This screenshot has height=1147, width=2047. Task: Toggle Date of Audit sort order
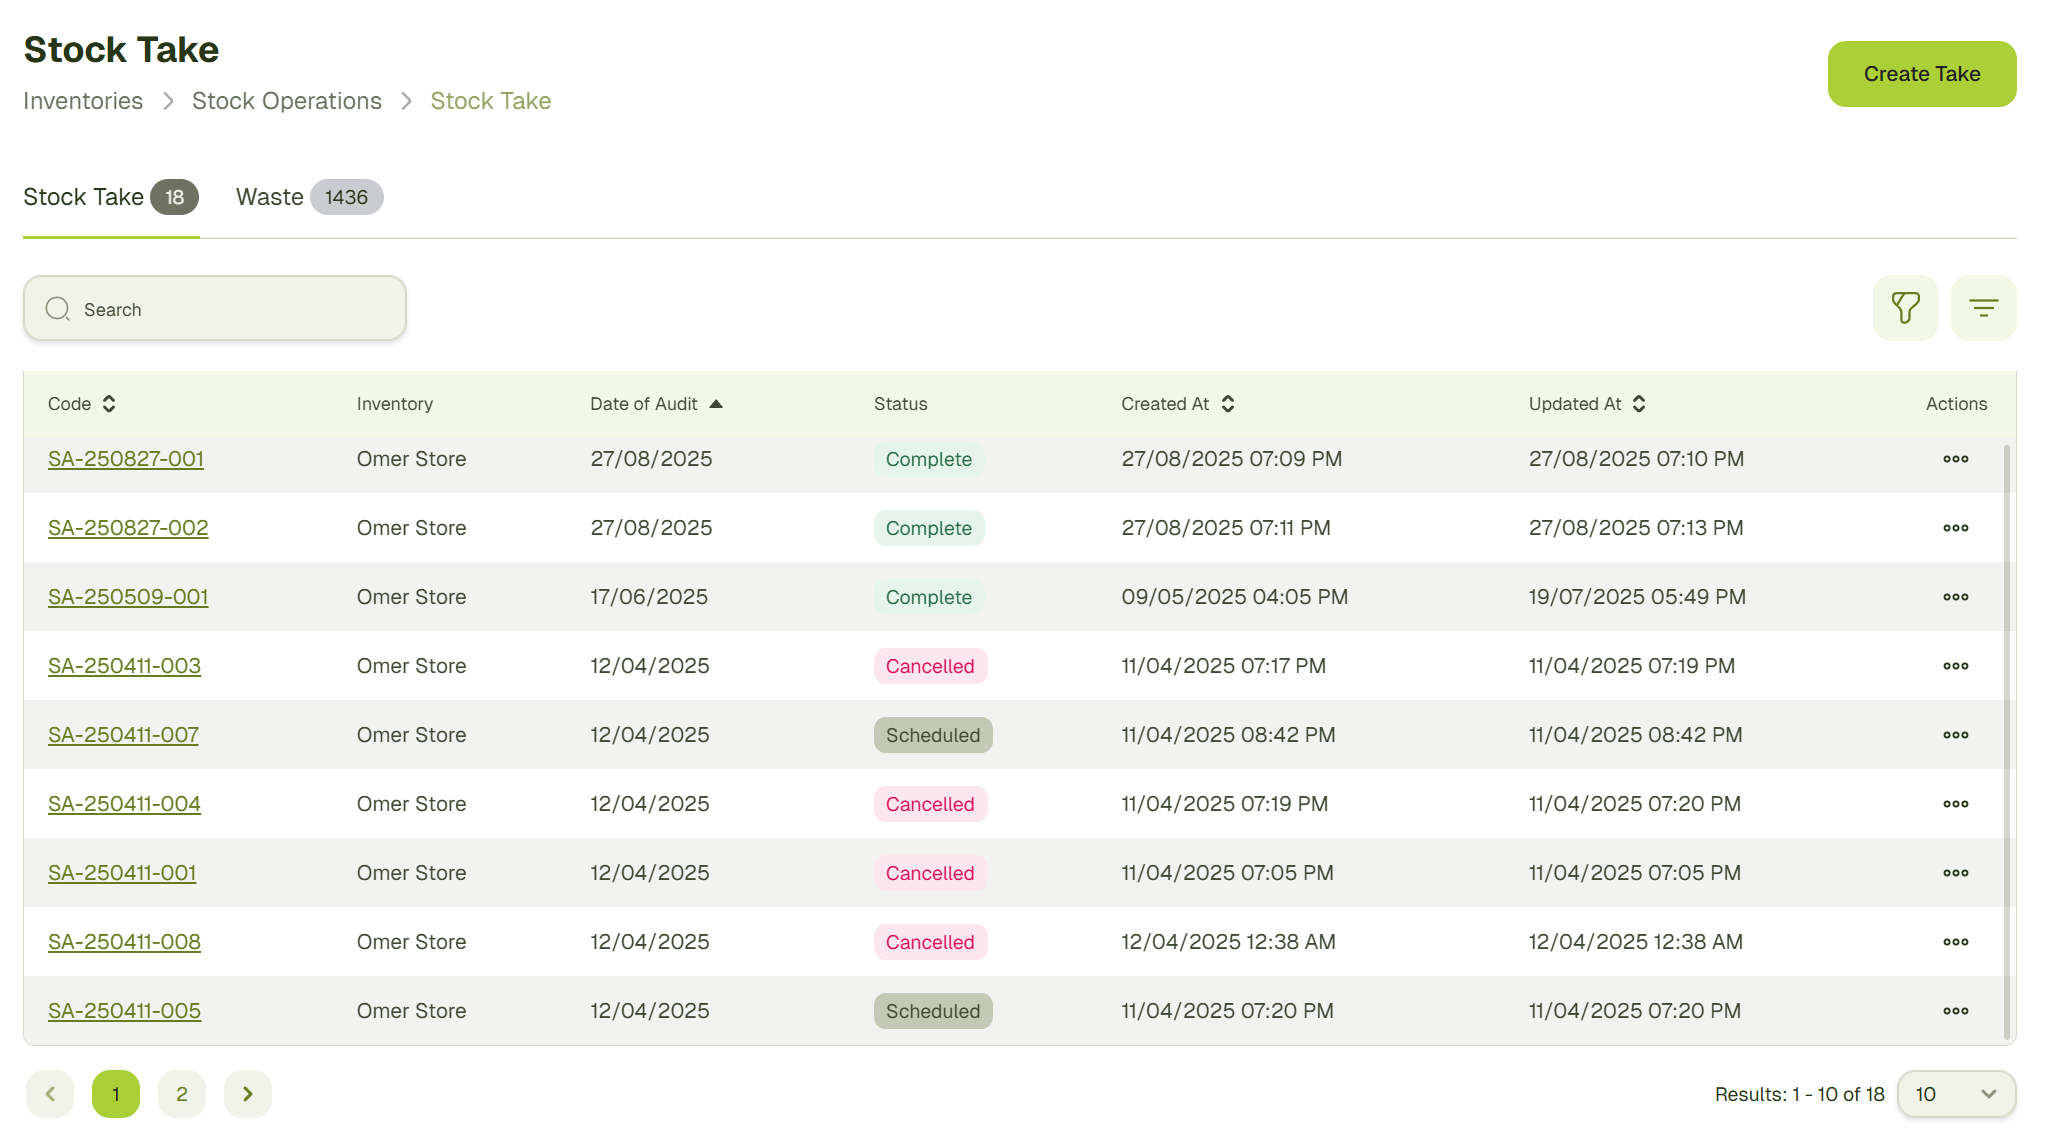pos(715,404)
